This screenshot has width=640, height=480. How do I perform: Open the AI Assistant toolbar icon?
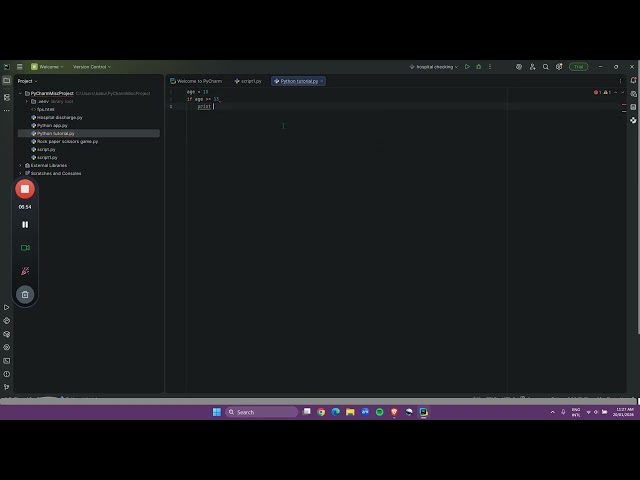pos(519,67)
